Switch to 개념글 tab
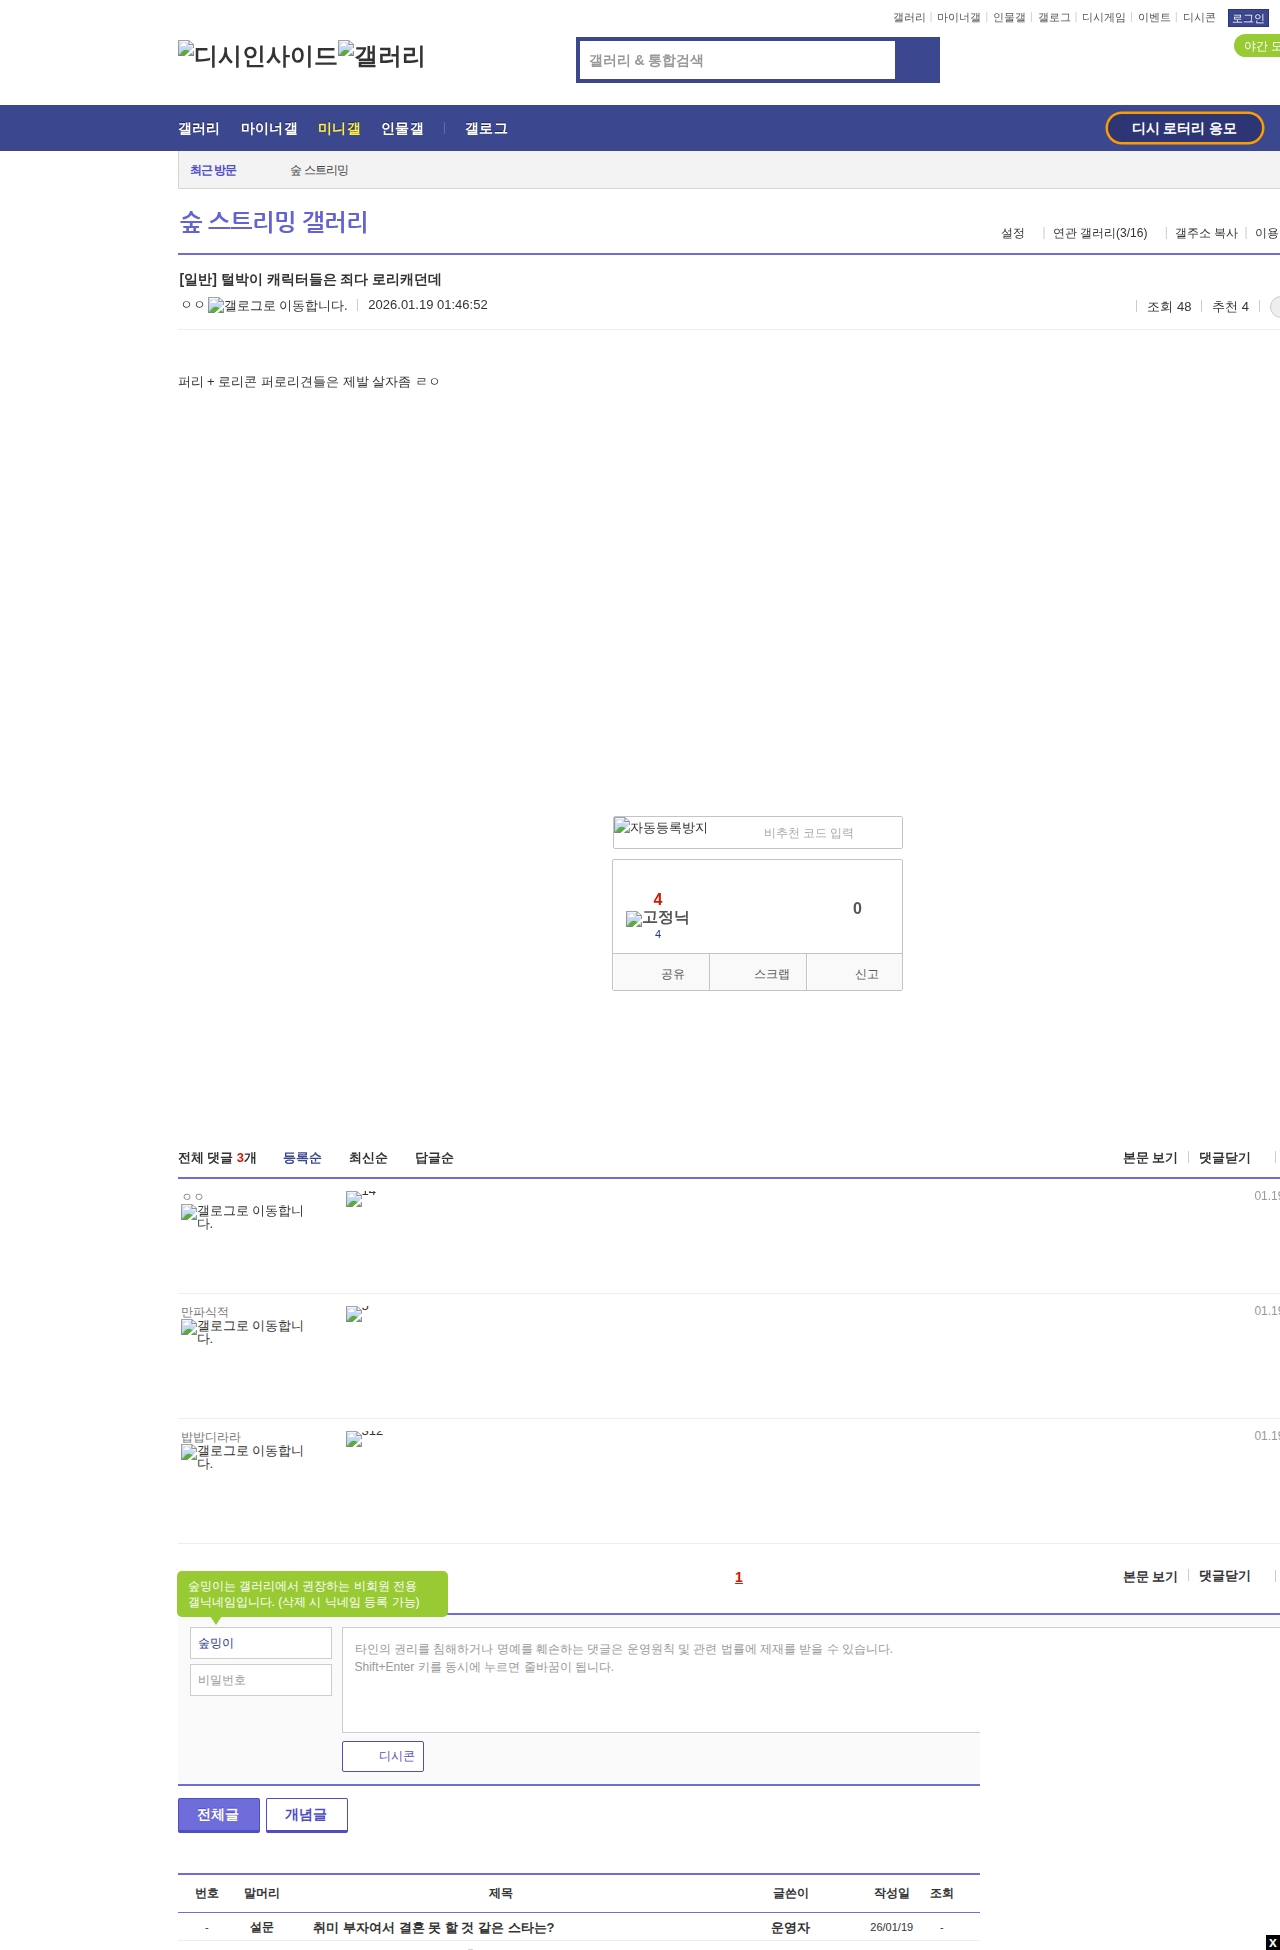 (307, 1815)
